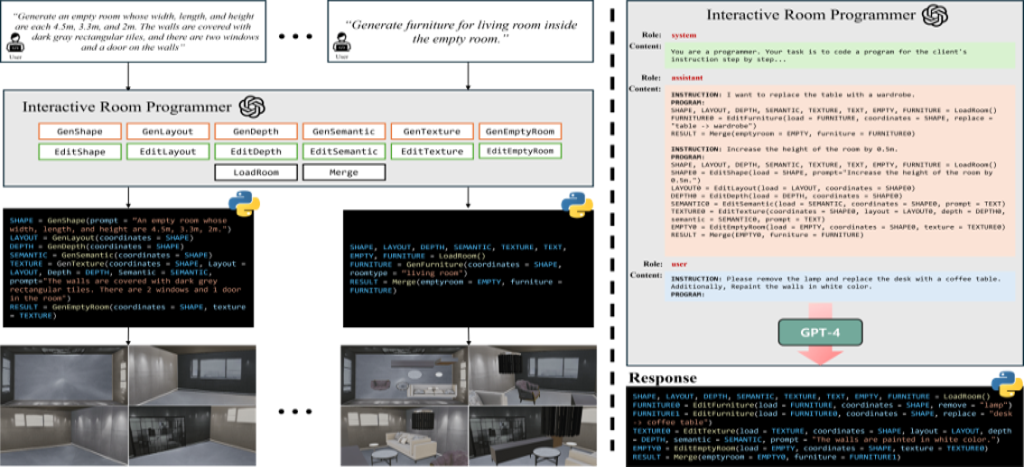
Task: Click the 'RESULT = GenEmptyRoom' line in left code block
Action: tap(127, 310)
